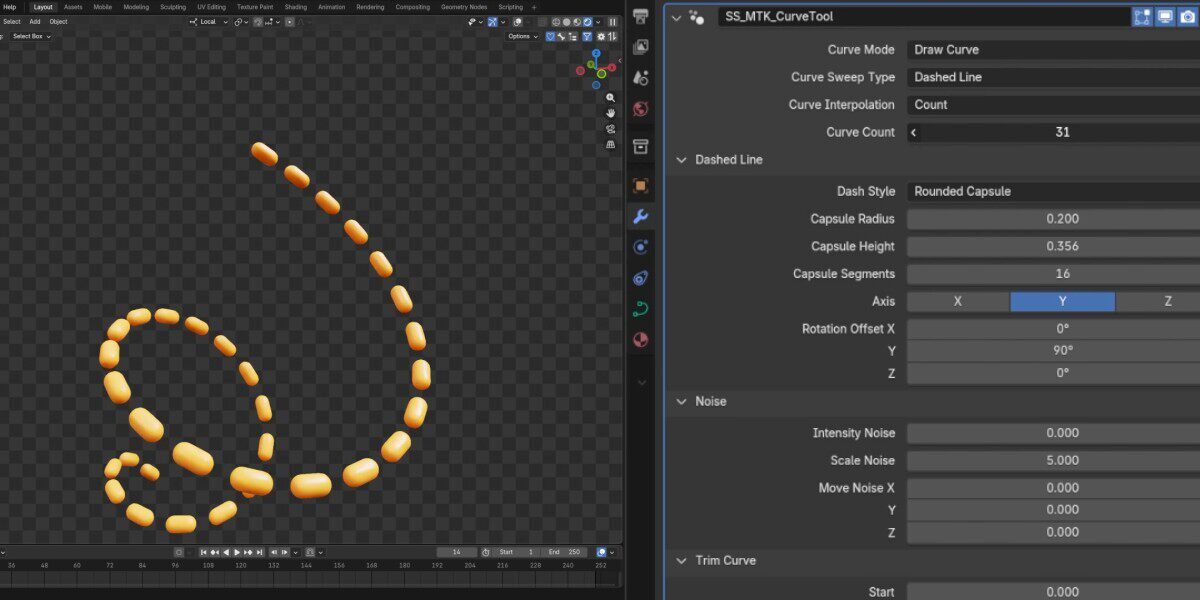Click the Capsule Radius 0.200 field
Image resolution: width=1200 pixels, height=600 pixels.
(1053, 219)
